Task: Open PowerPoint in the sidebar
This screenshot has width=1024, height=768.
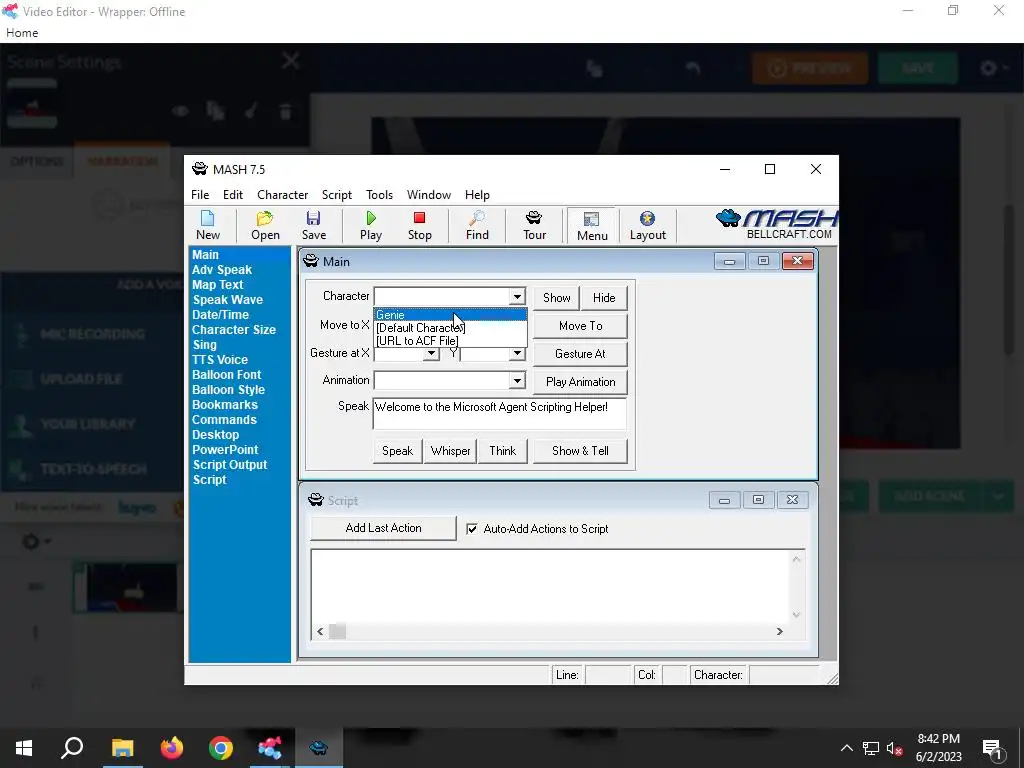Action: pyautogui.click(x=225, y=450)
